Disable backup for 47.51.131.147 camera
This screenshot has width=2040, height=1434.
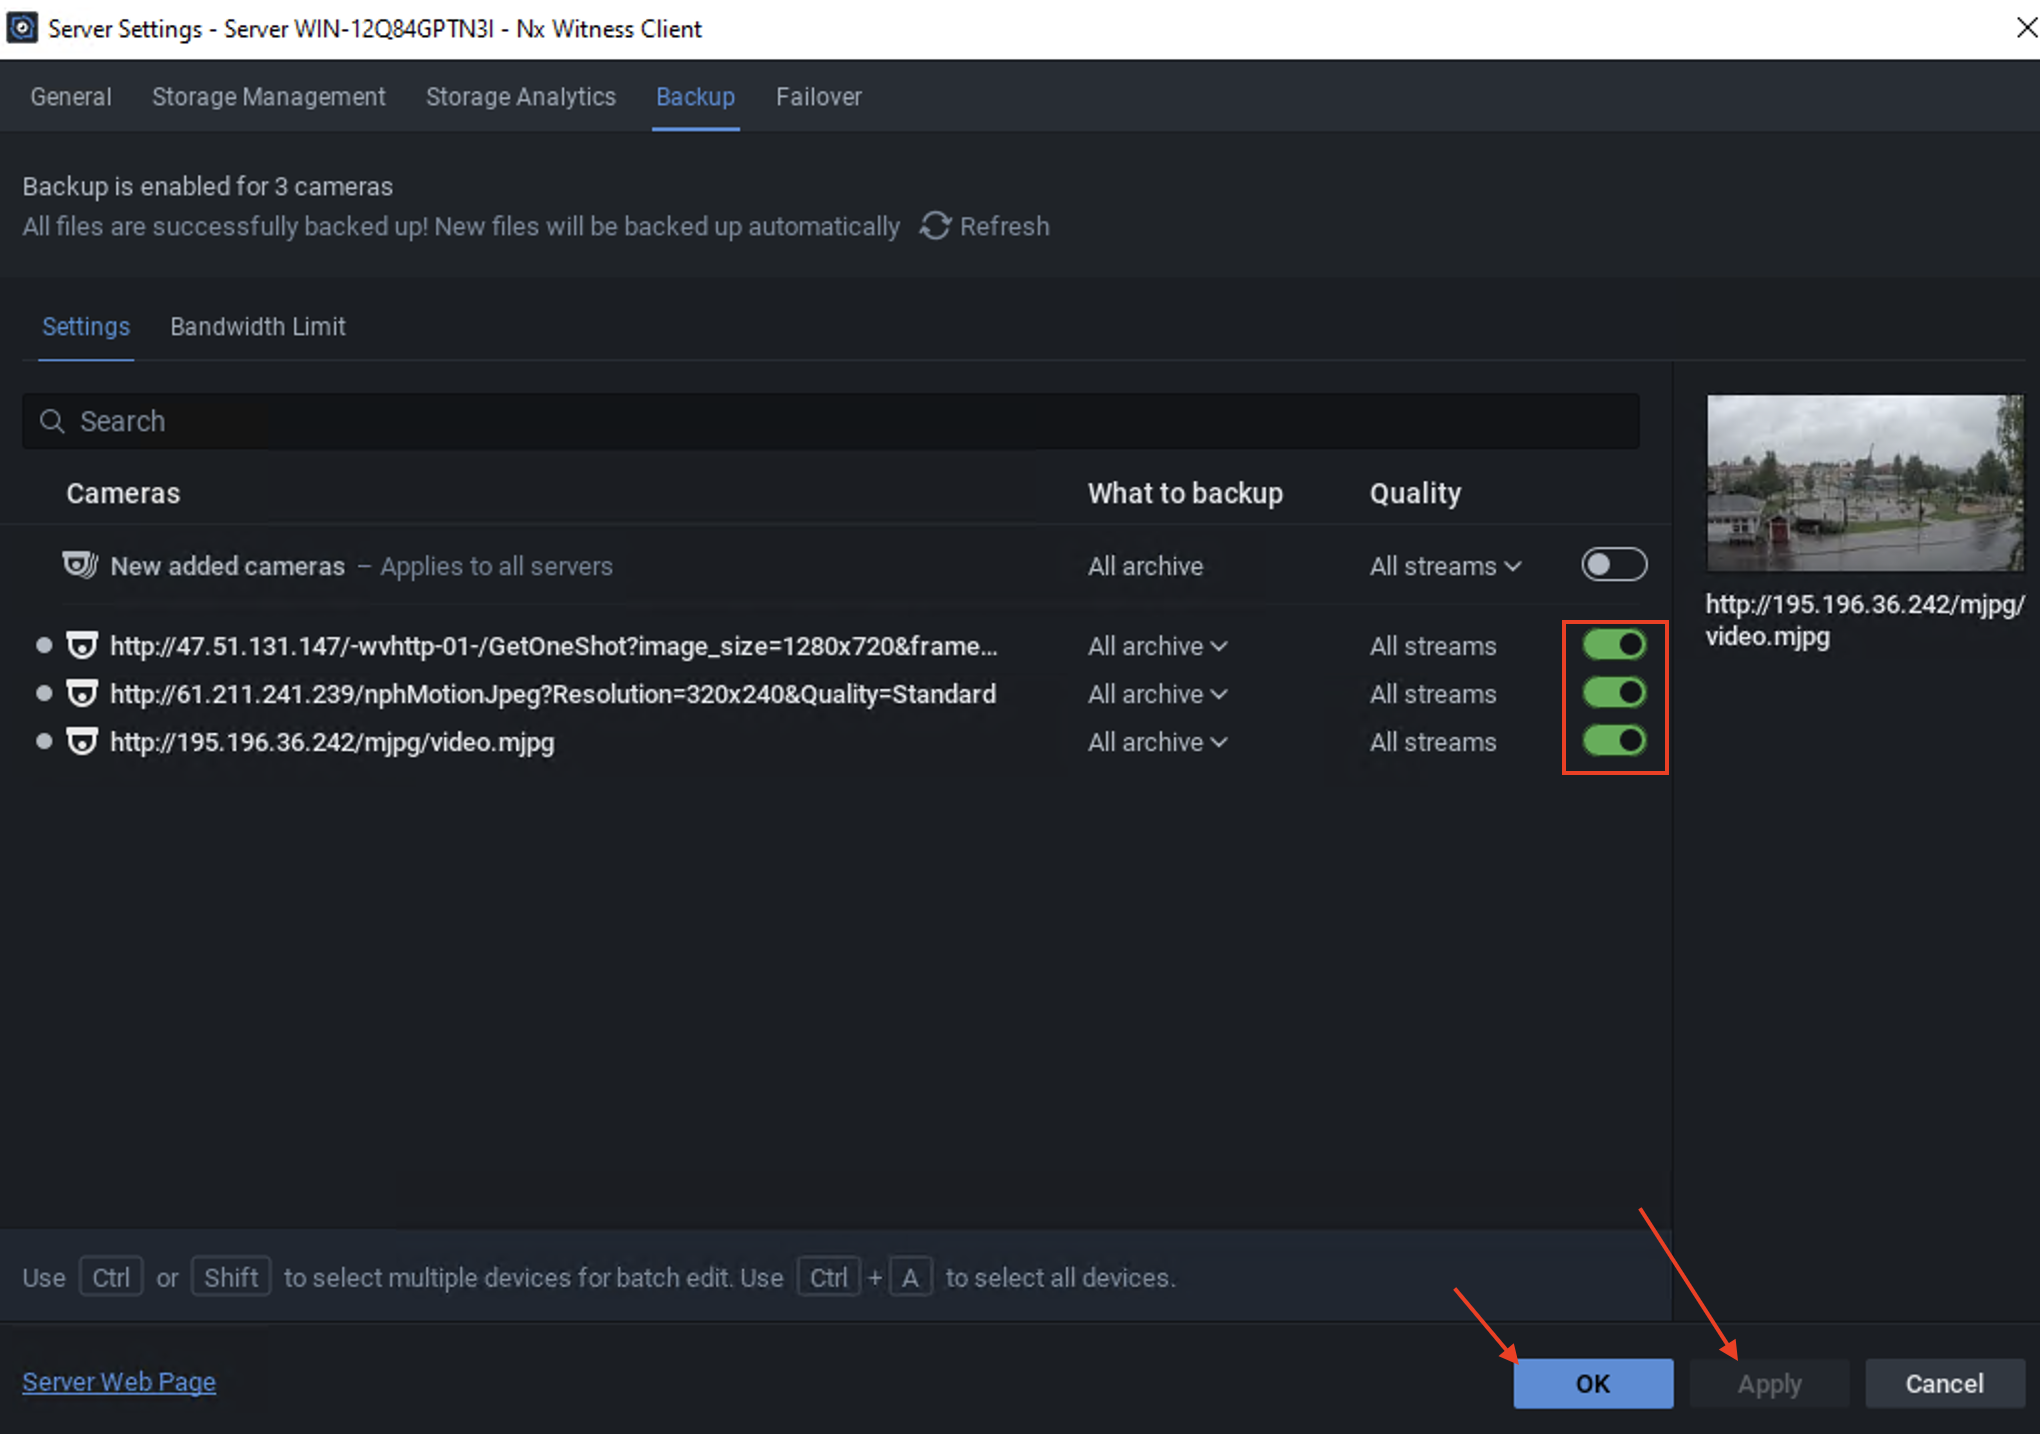coord(1613,645)
